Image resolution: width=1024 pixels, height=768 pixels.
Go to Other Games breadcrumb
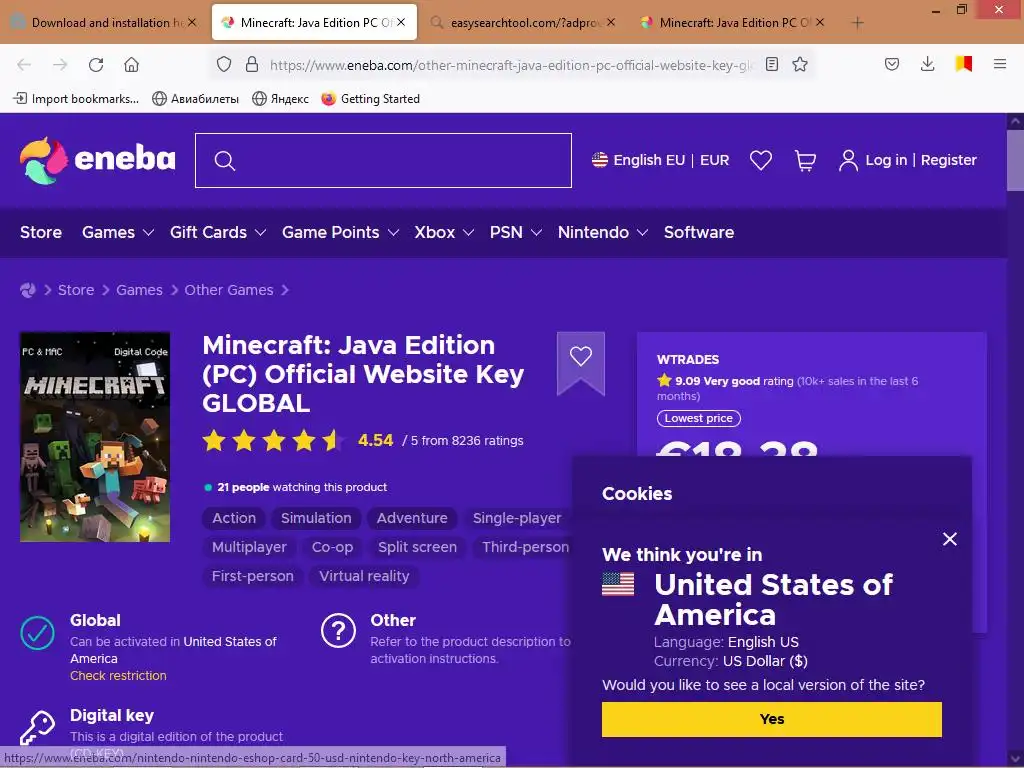click(x=229, y=290)
